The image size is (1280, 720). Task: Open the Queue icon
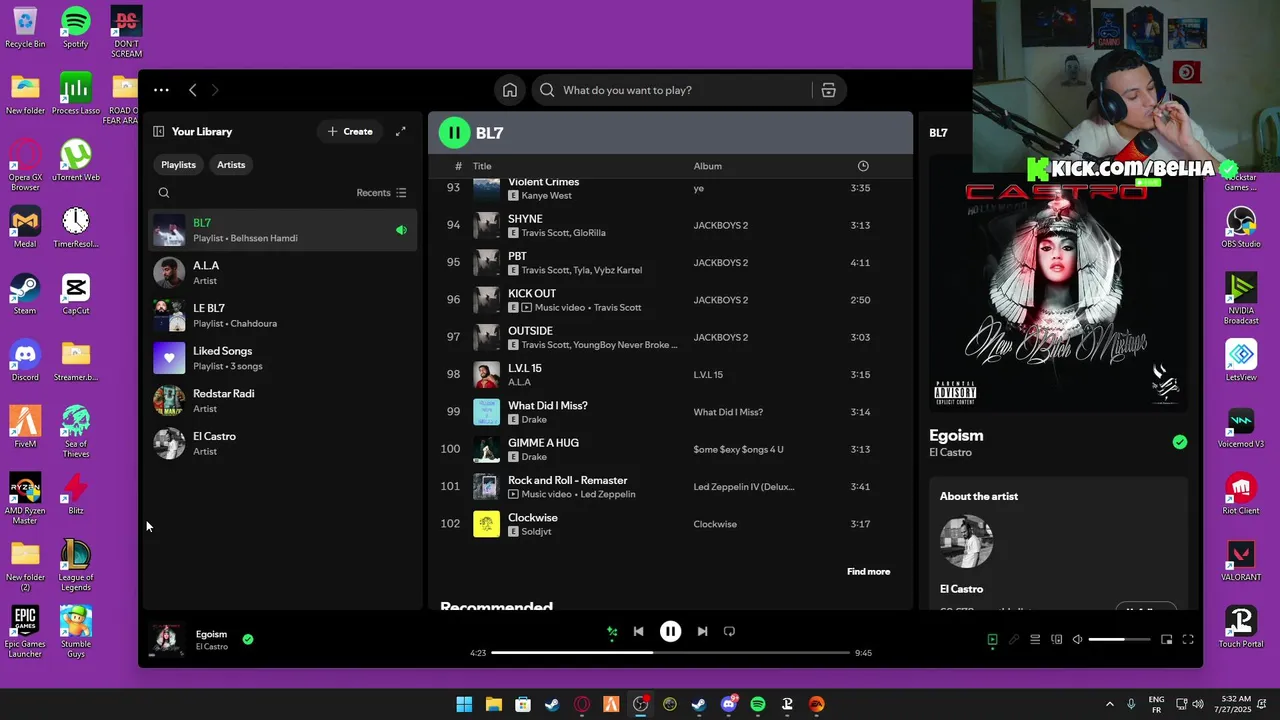[x=1035, y=640]
